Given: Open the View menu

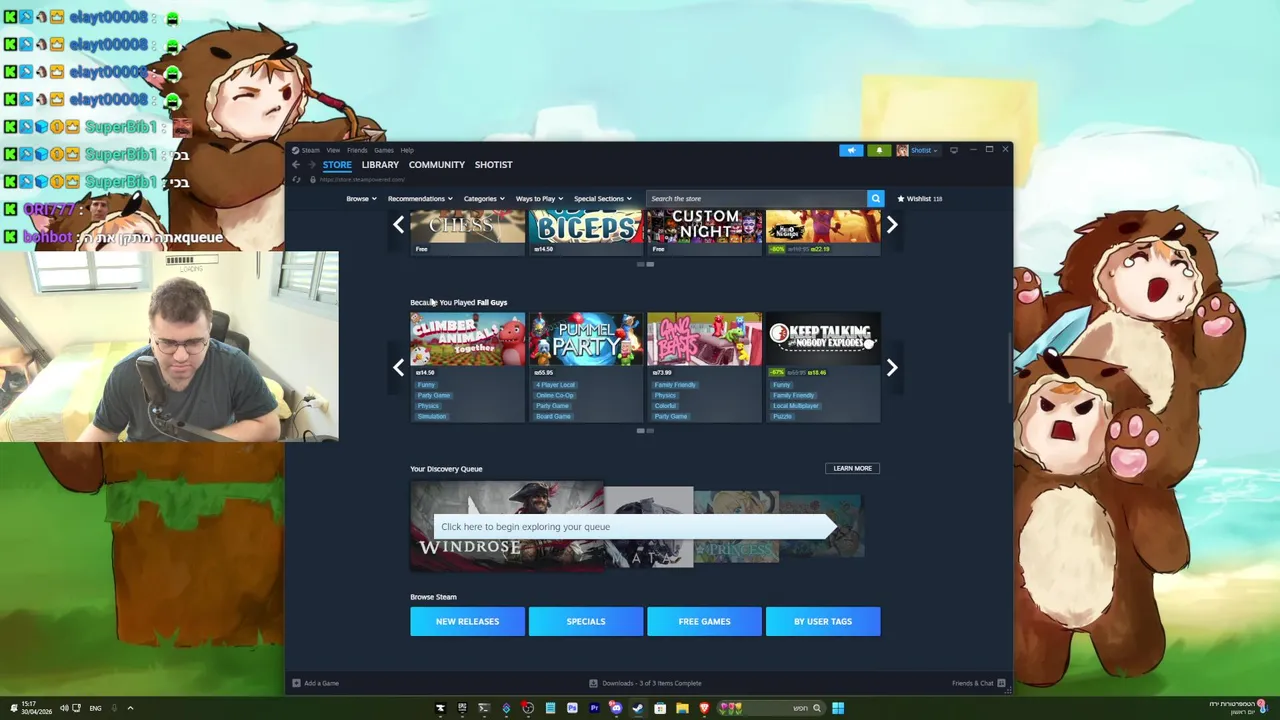Looking at the screenshot, I should (x=333, y=150).
